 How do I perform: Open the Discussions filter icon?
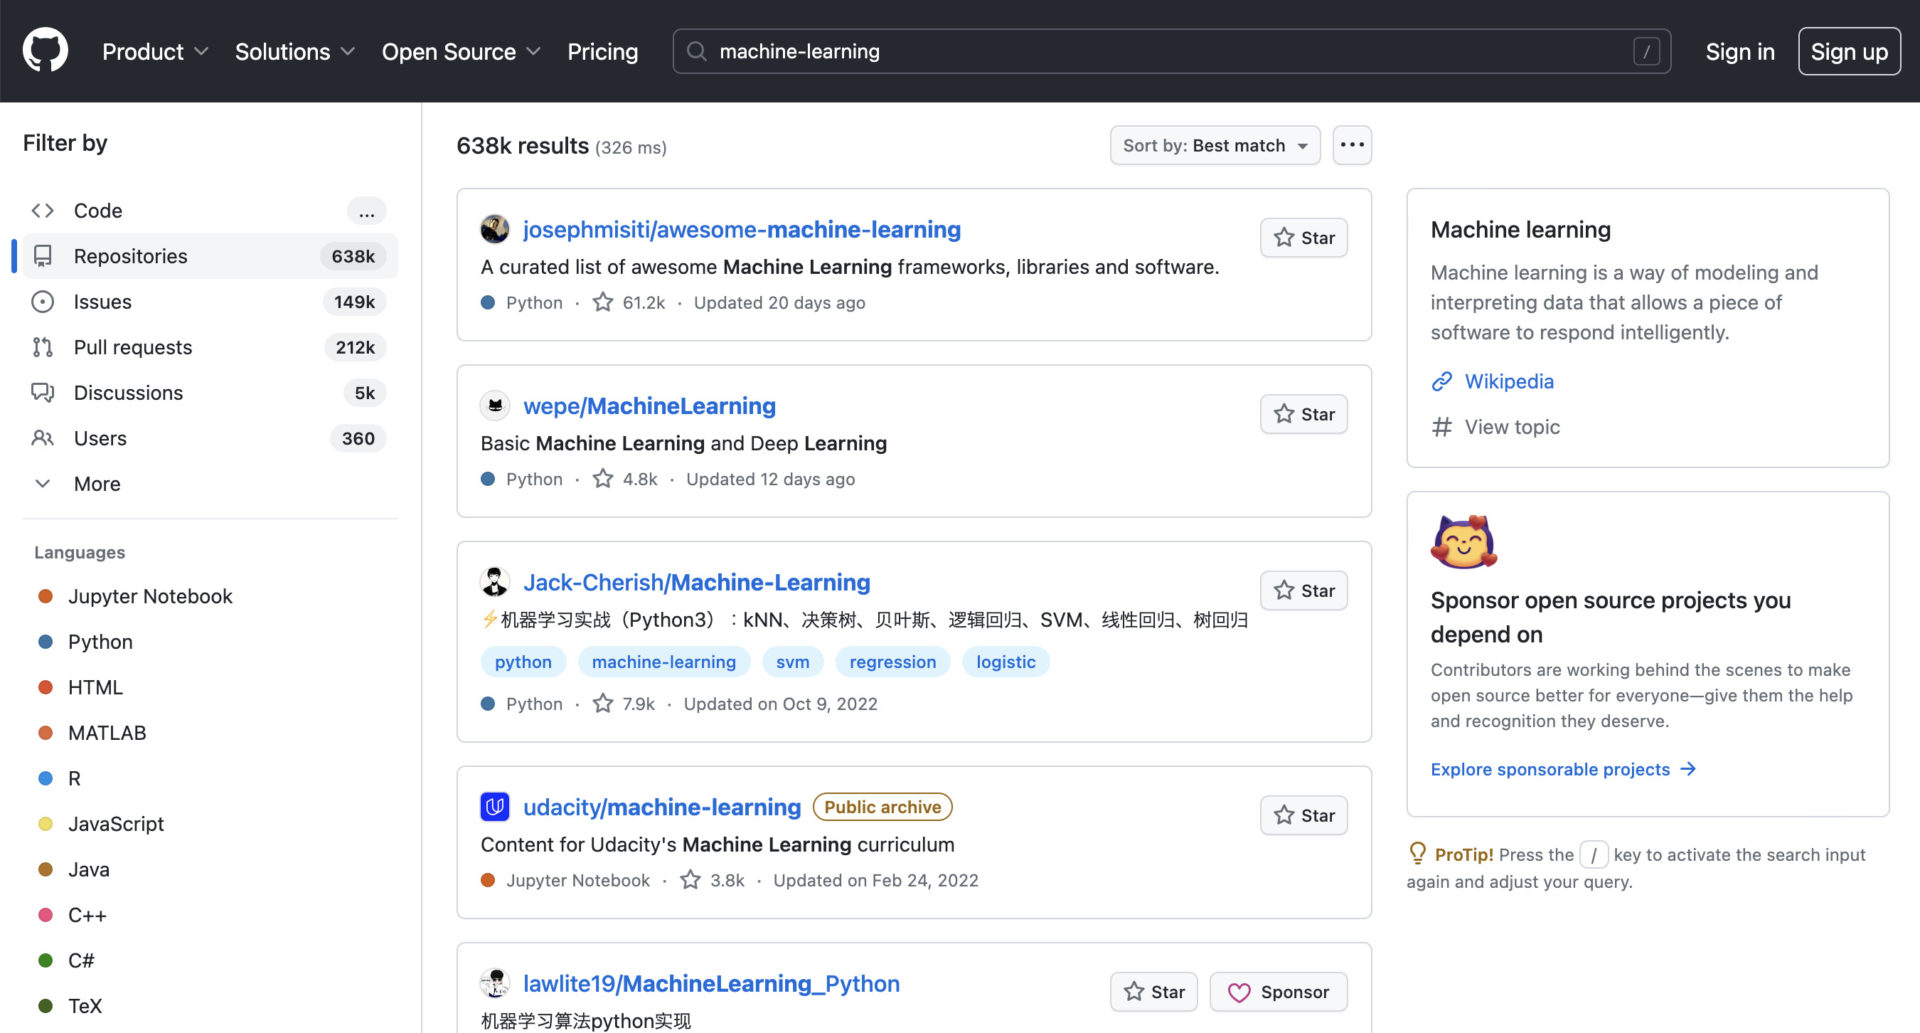42,392
